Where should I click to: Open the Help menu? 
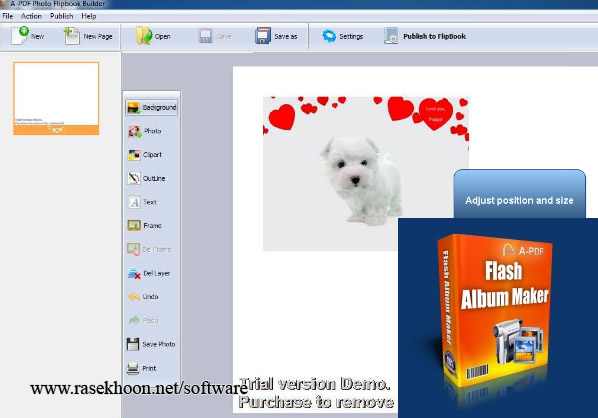tap(88, 16)
